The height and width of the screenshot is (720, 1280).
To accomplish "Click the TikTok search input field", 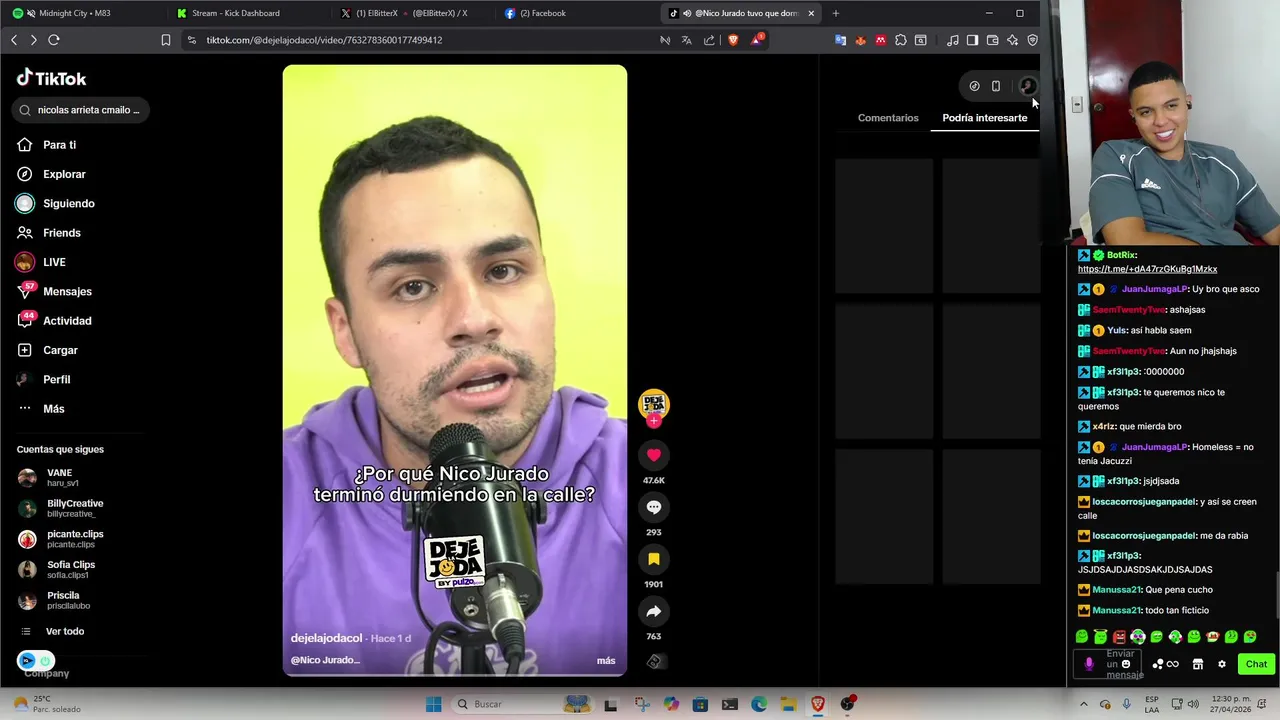I will click(x=82, y=110).
